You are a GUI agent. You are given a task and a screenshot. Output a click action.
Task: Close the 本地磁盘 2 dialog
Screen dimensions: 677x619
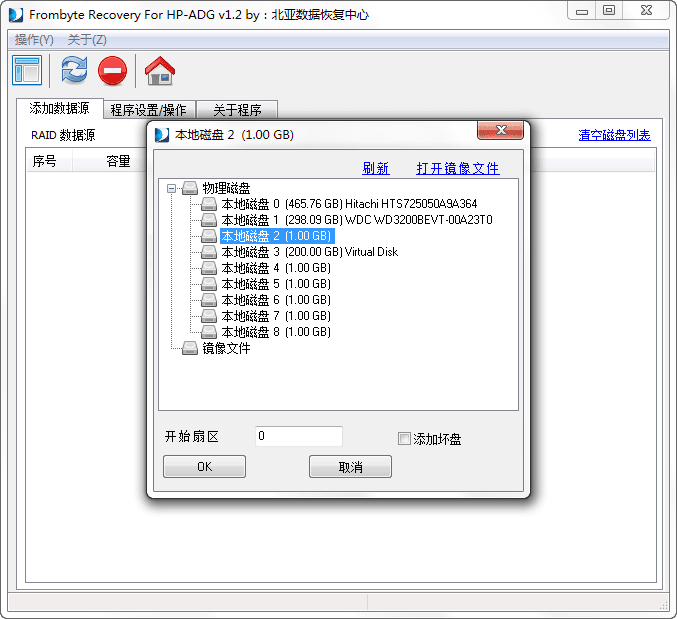(500, 130)
